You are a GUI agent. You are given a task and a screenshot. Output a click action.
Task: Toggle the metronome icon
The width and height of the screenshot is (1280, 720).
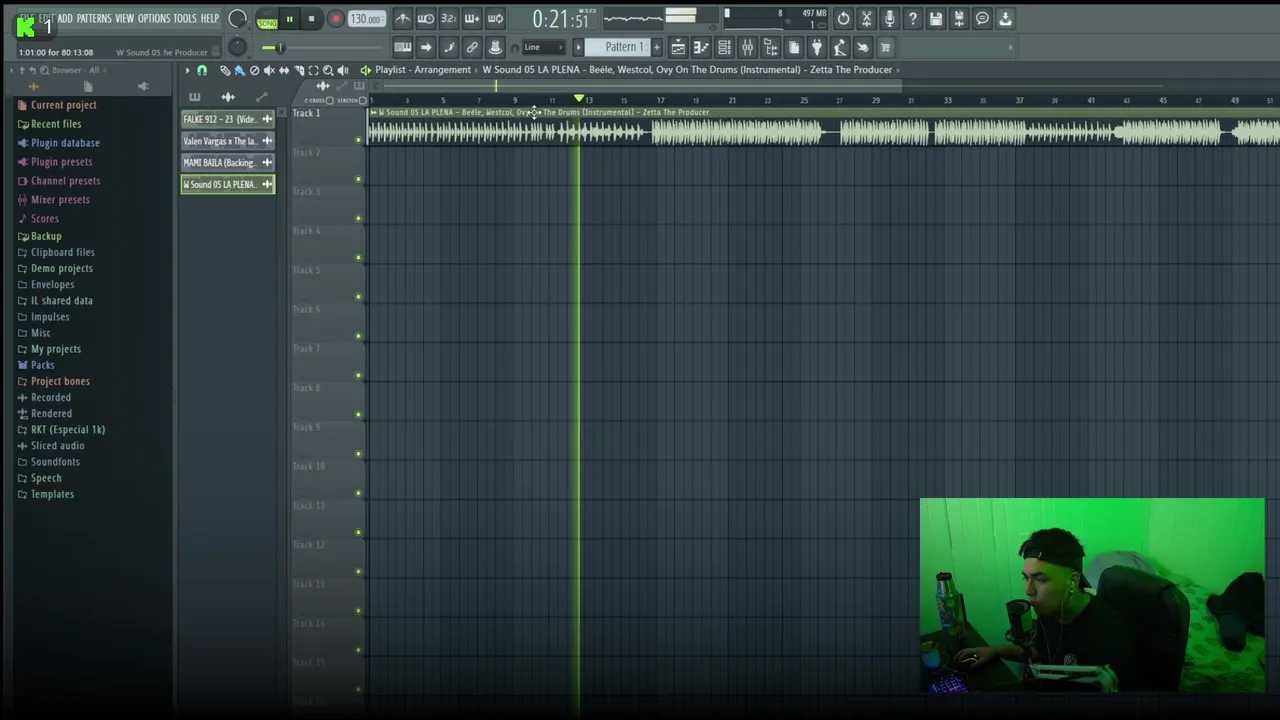click(x=402, y=18)
